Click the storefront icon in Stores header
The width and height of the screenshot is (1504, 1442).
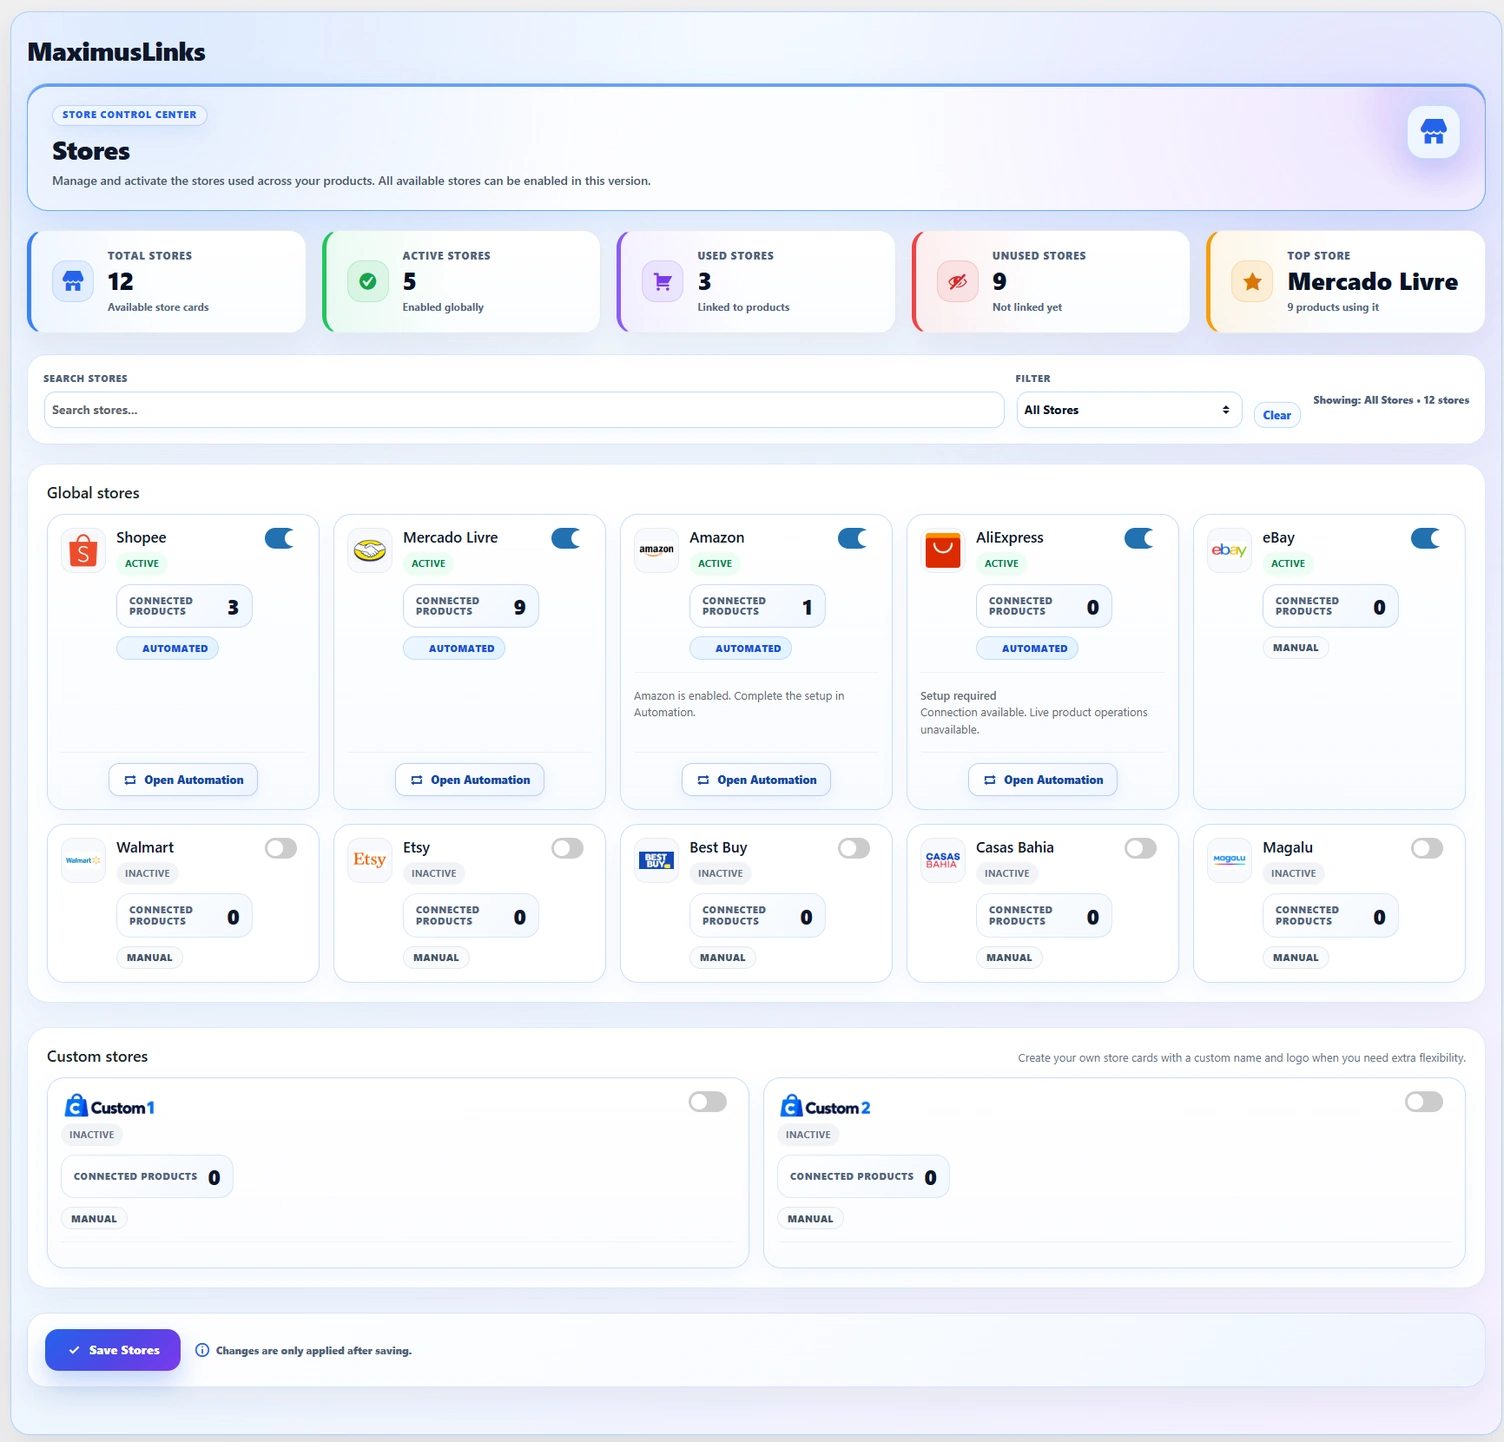coord(1433,132)
